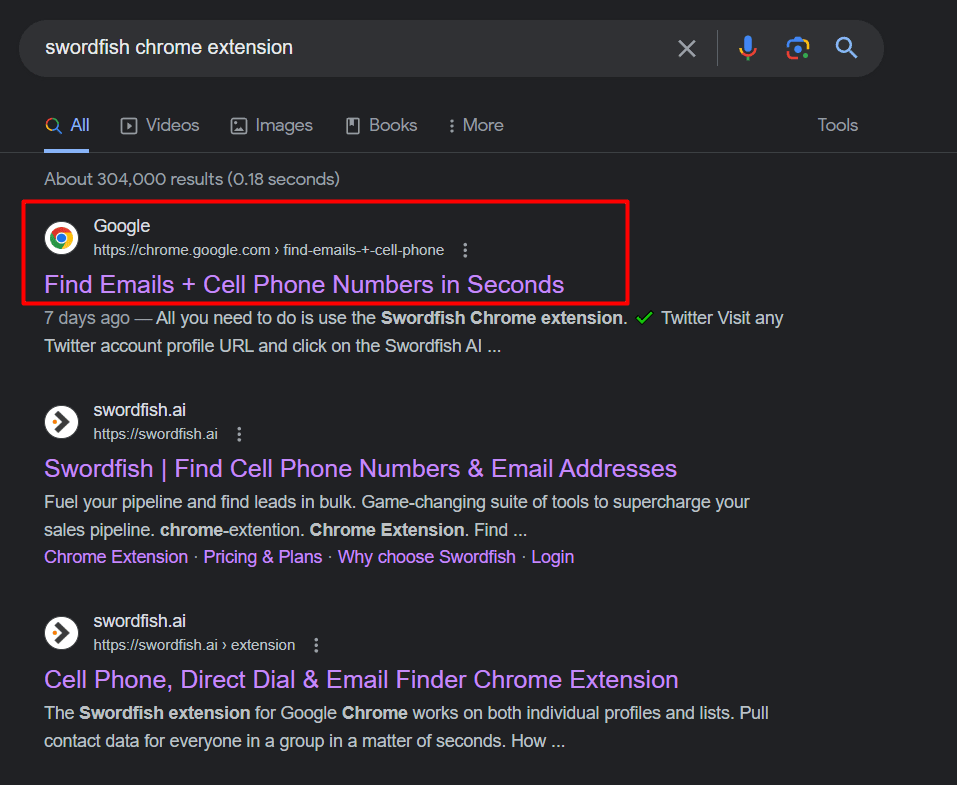Screen dimensions: 957x785
Task: Click the favicon beside the swordfish.ai extension result
Action: pos(61,633)
